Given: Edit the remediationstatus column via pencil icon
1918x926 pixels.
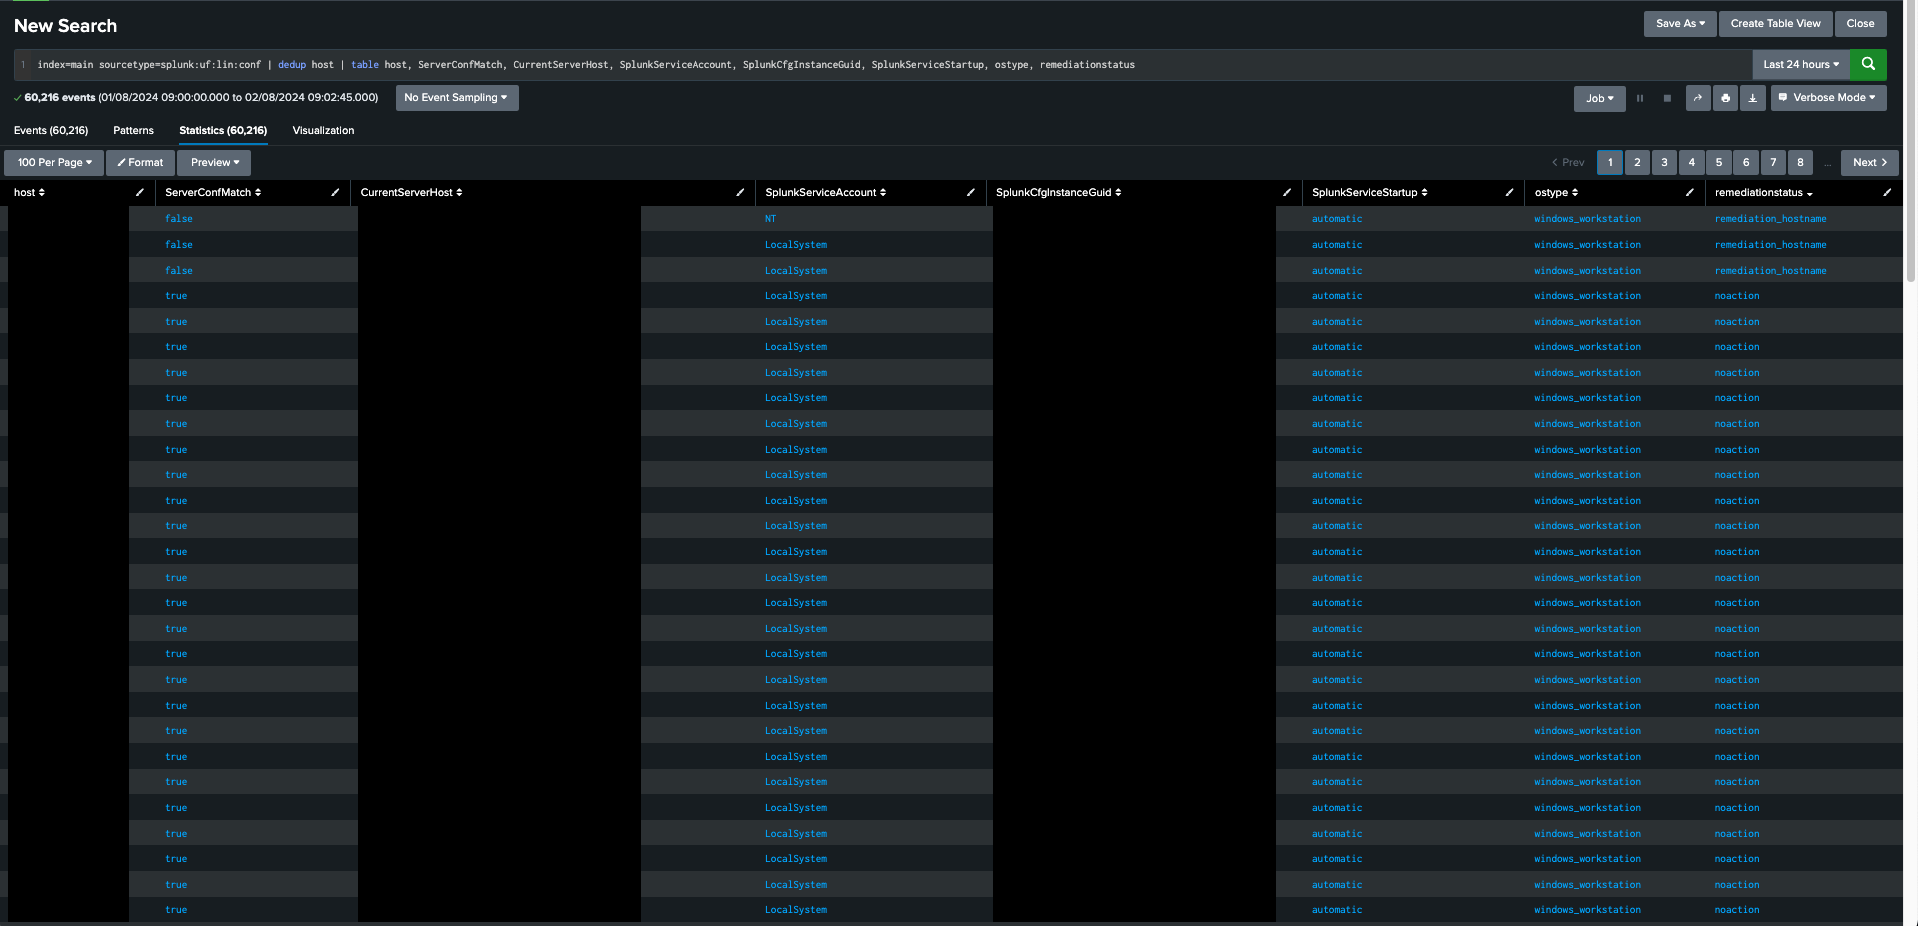Looking at the screenshot, I should point(1887,192).
